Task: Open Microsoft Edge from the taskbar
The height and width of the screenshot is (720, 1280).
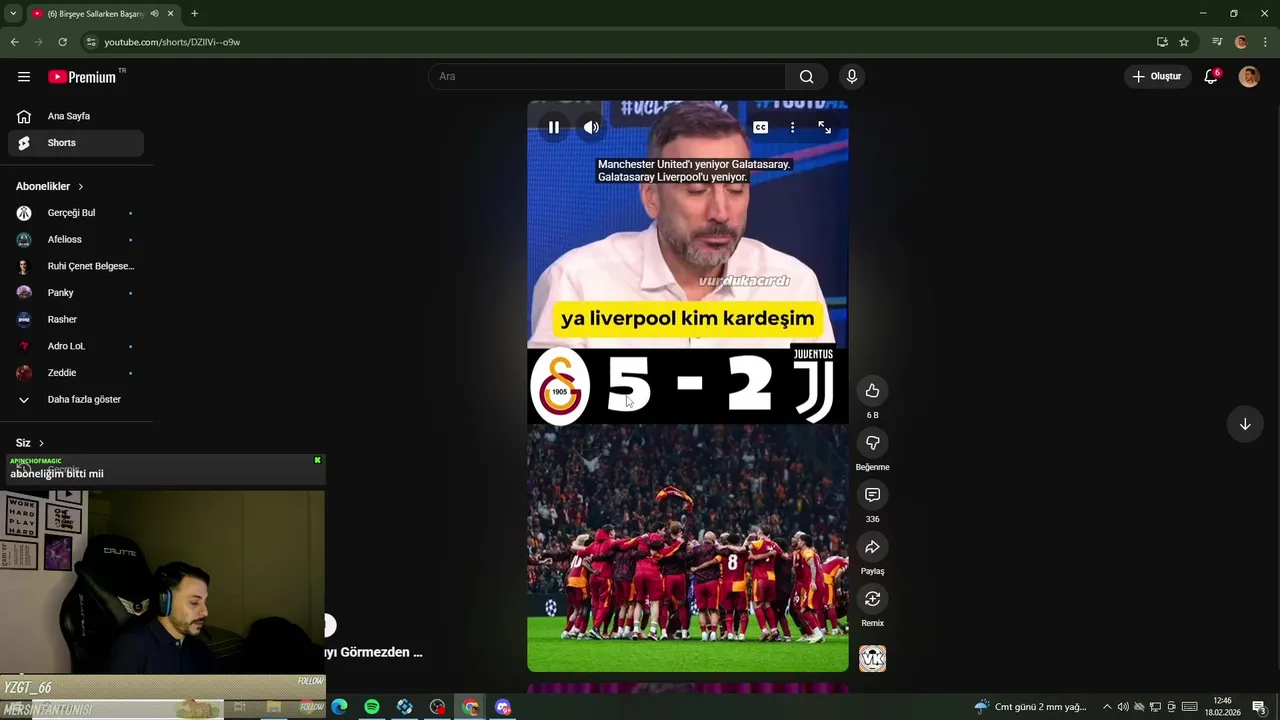Action: [339, 707]
